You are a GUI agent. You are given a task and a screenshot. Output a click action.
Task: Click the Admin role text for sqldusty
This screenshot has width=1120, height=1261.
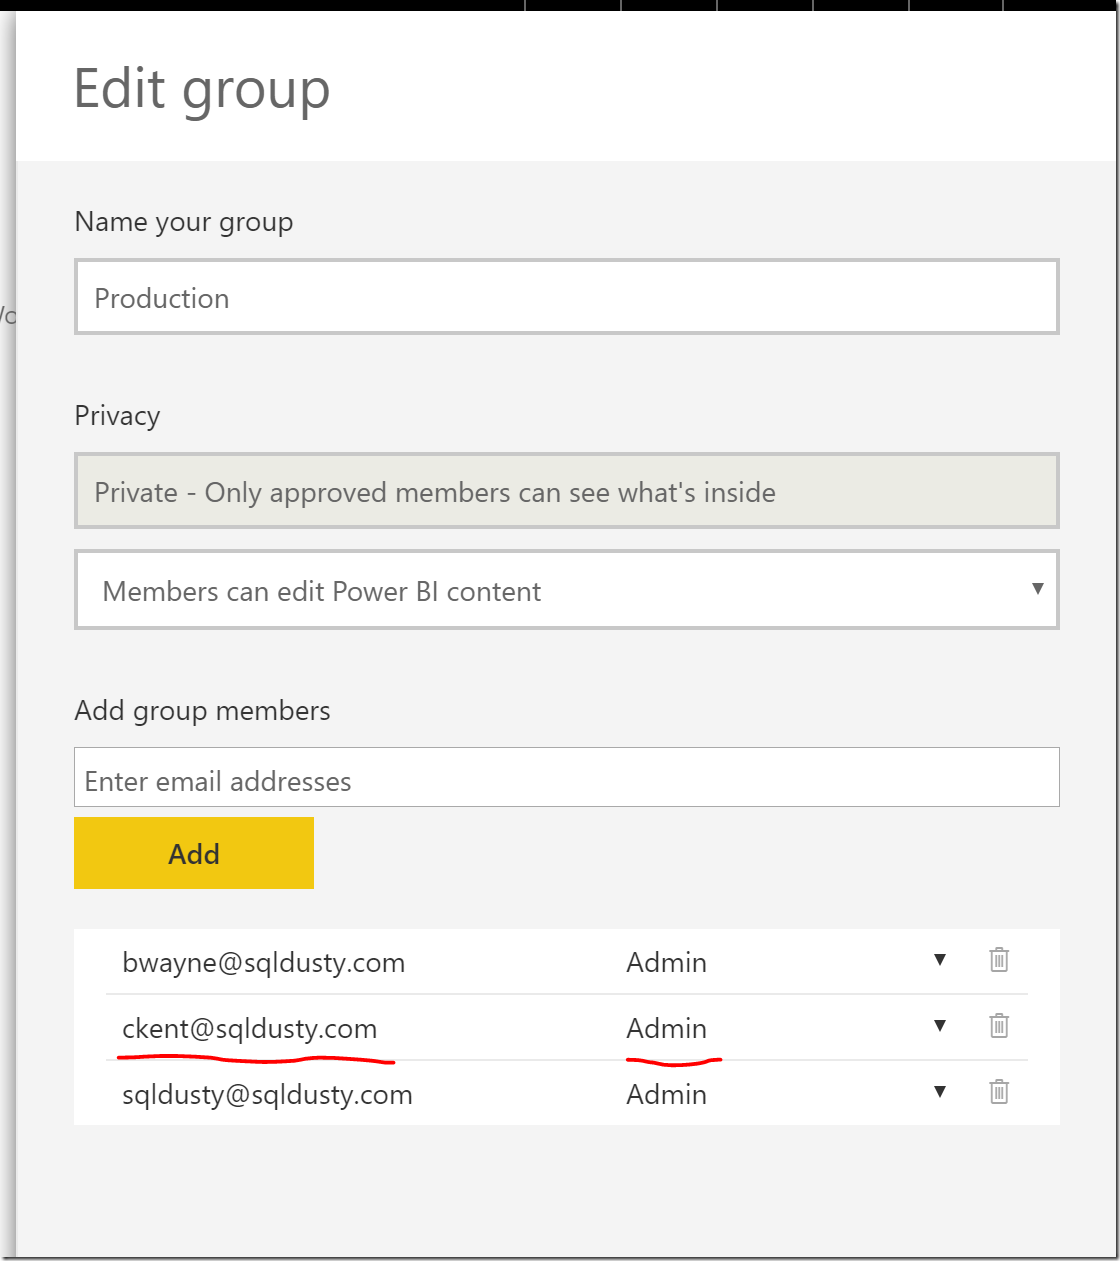666,1094
